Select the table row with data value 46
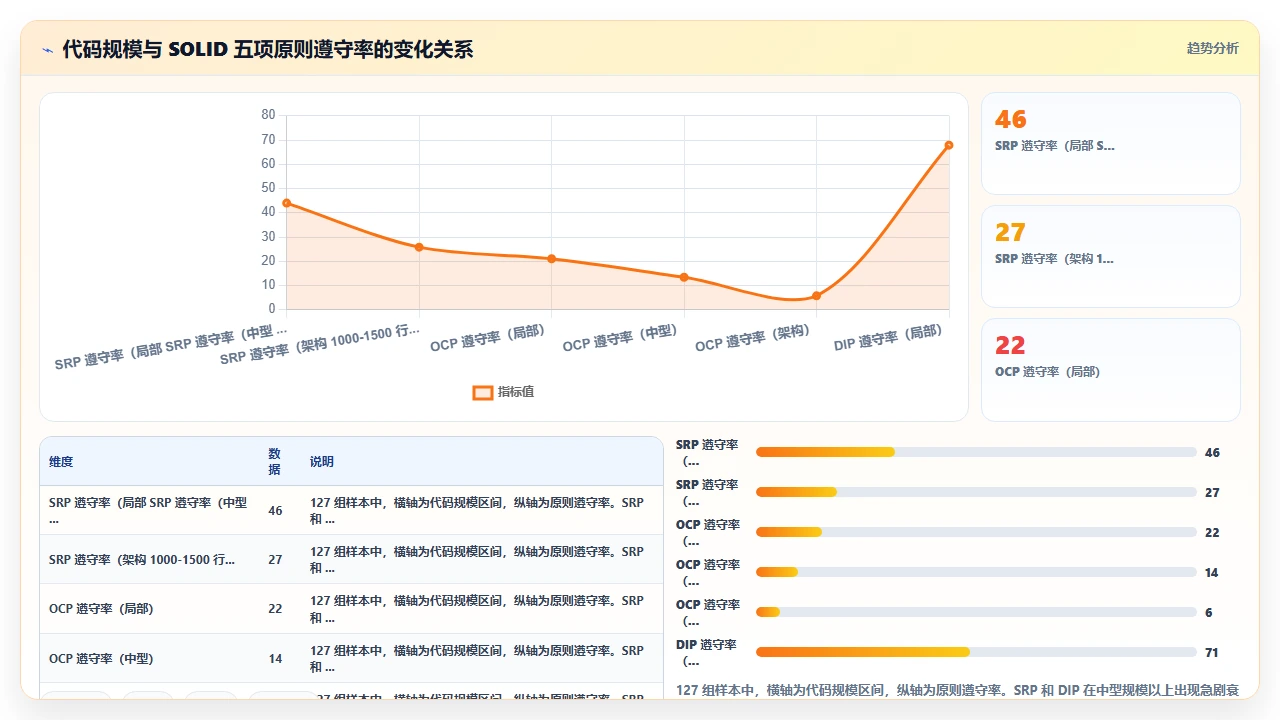This screenshot has width=1280, height=720. (x=351, y=510)
